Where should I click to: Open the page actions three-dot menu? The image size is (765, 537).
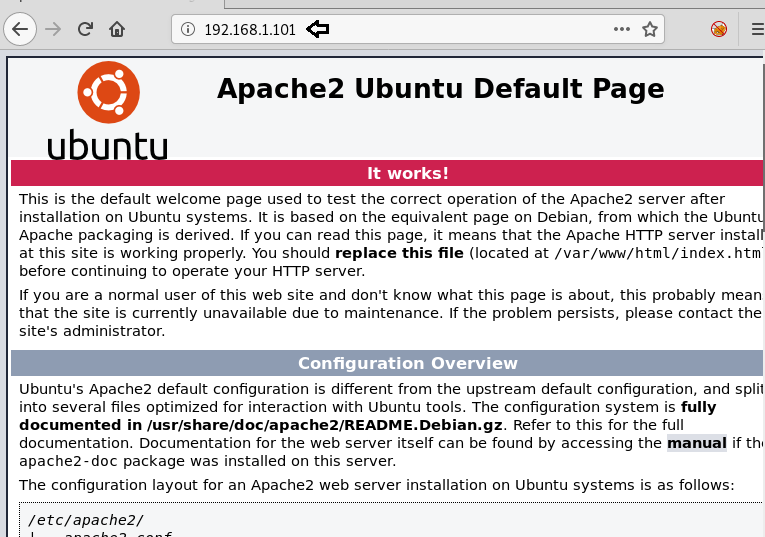[x=622, y=29]
